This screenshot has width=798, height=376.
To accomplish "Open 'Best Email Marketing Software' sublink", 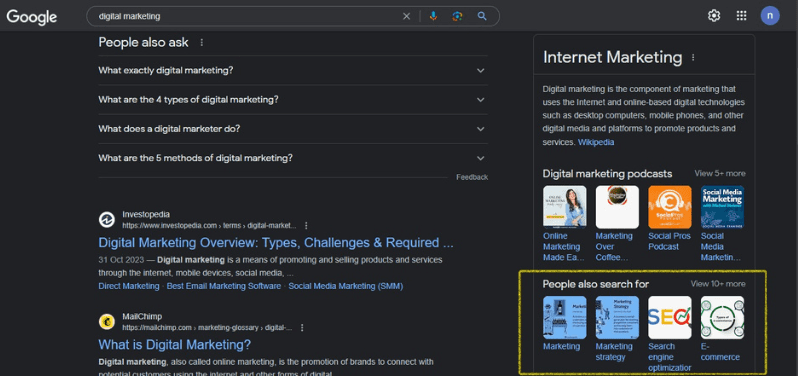I will [224, 286].
